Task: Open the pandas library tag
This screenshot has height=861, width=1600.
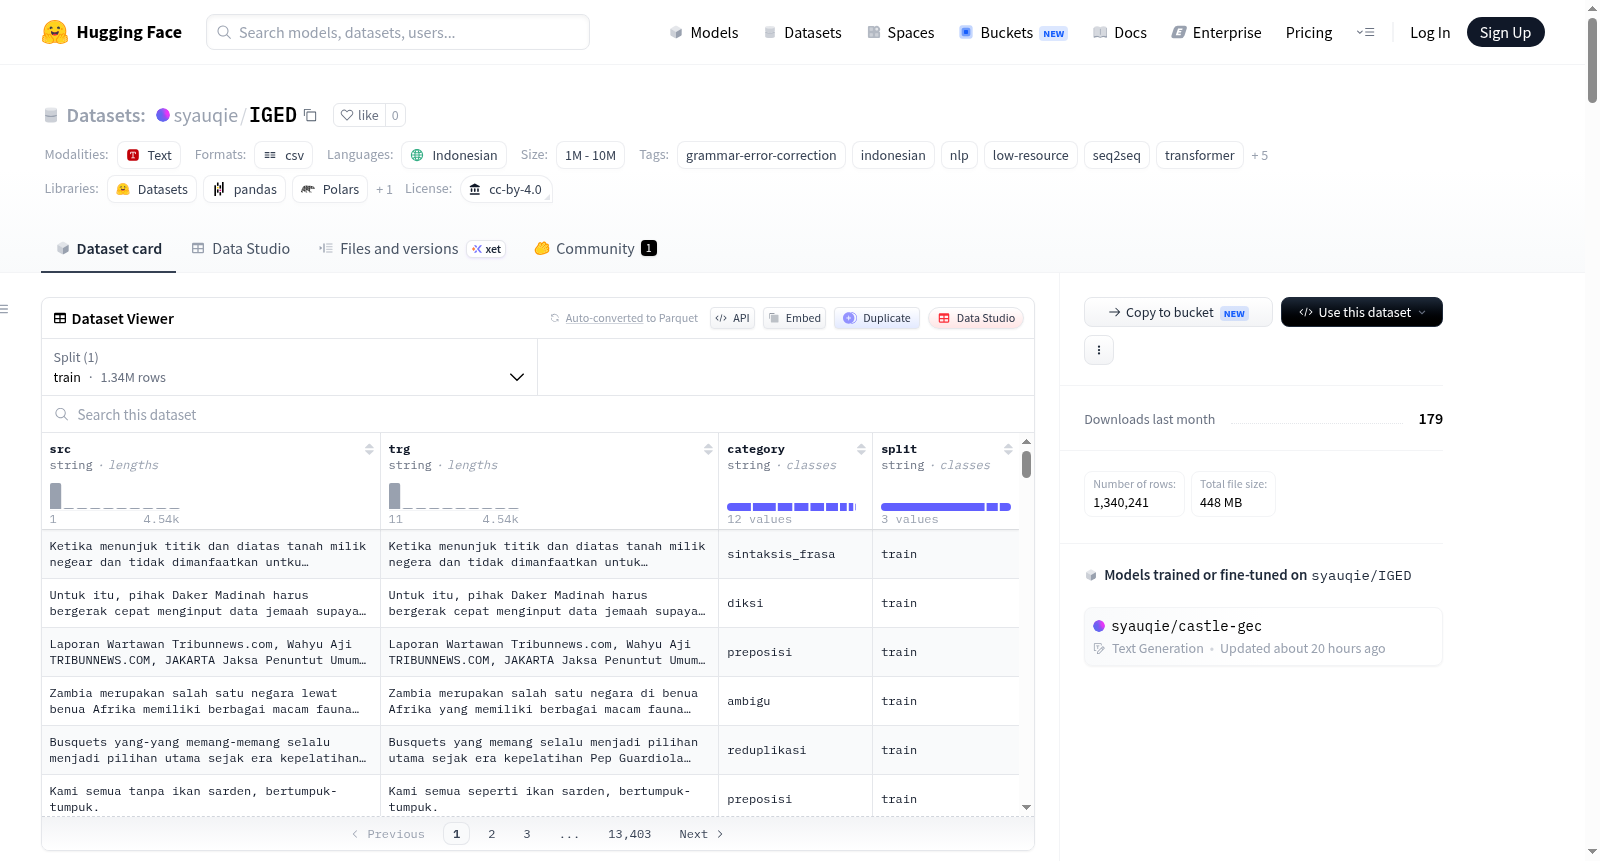Action: (x=245, y=189)
